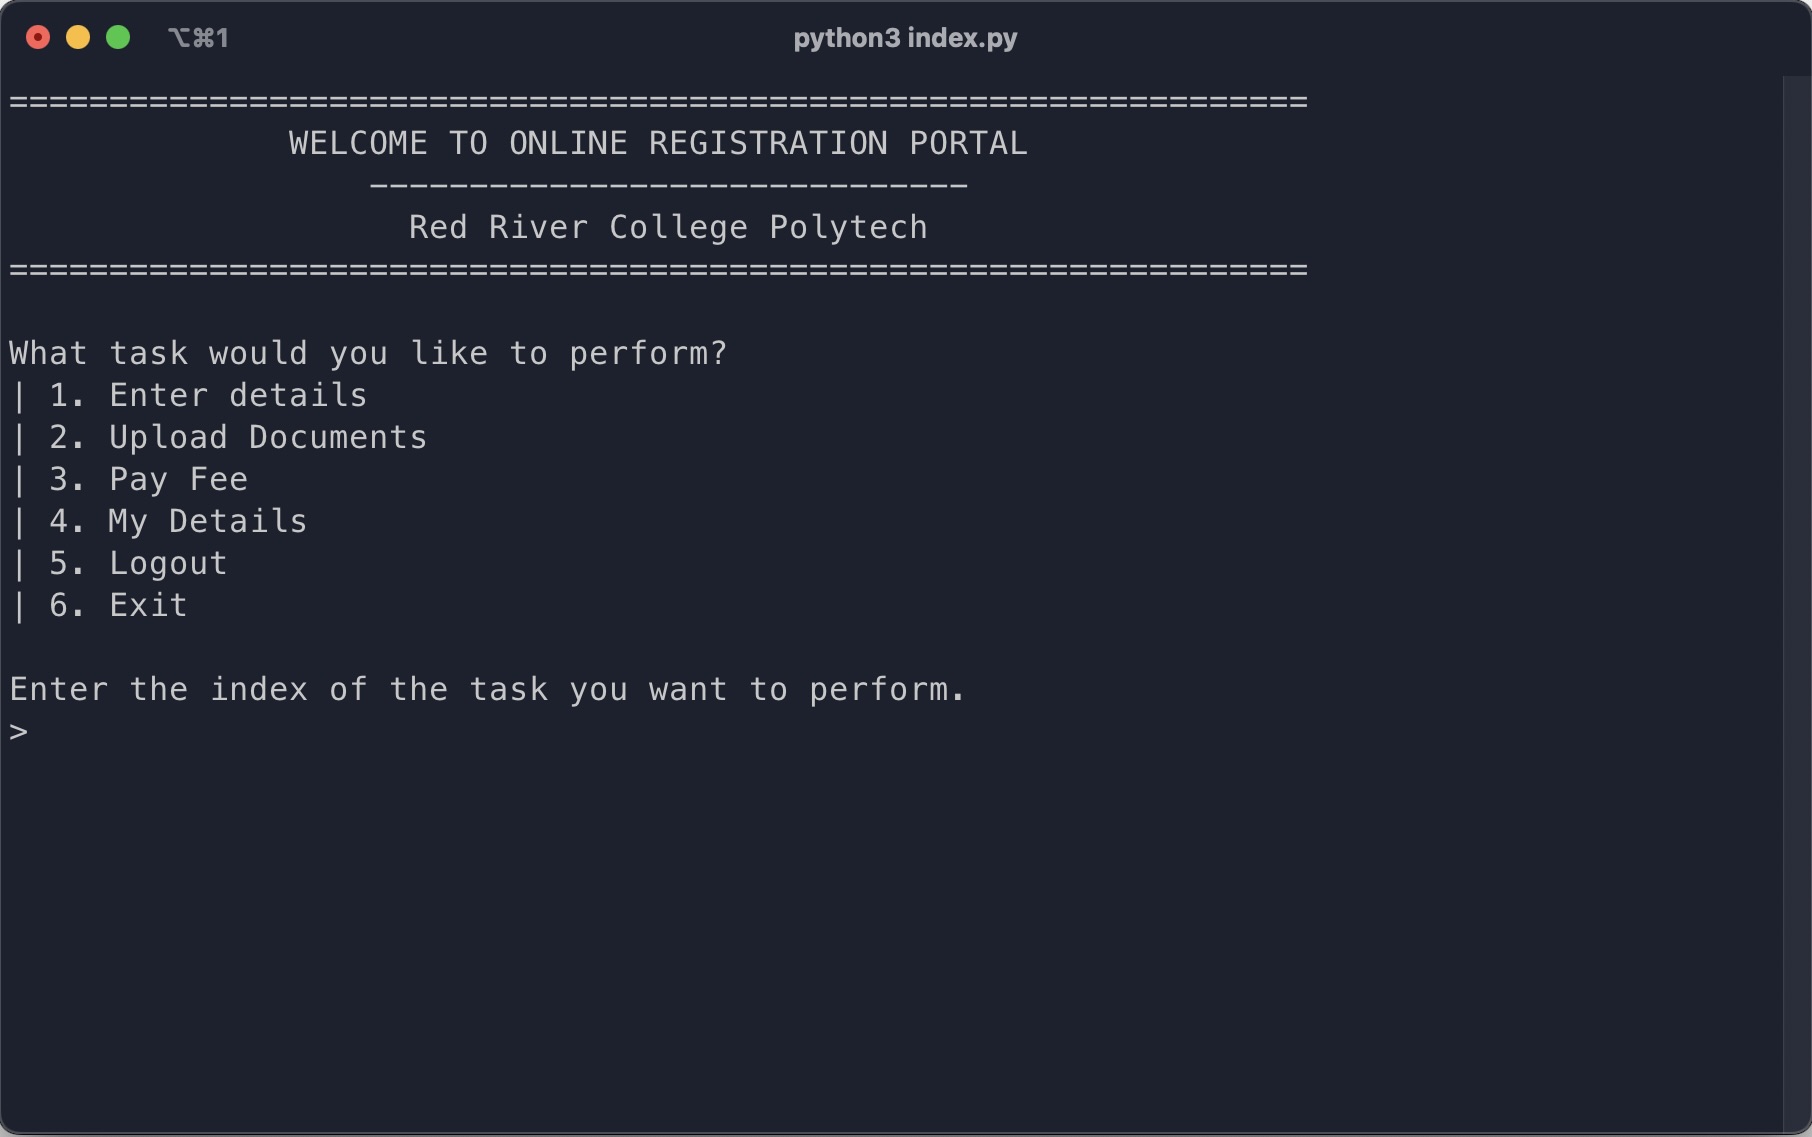Click the red close window button
This screenshot has width=1812, height=1137.
click(x=38, y=38)
